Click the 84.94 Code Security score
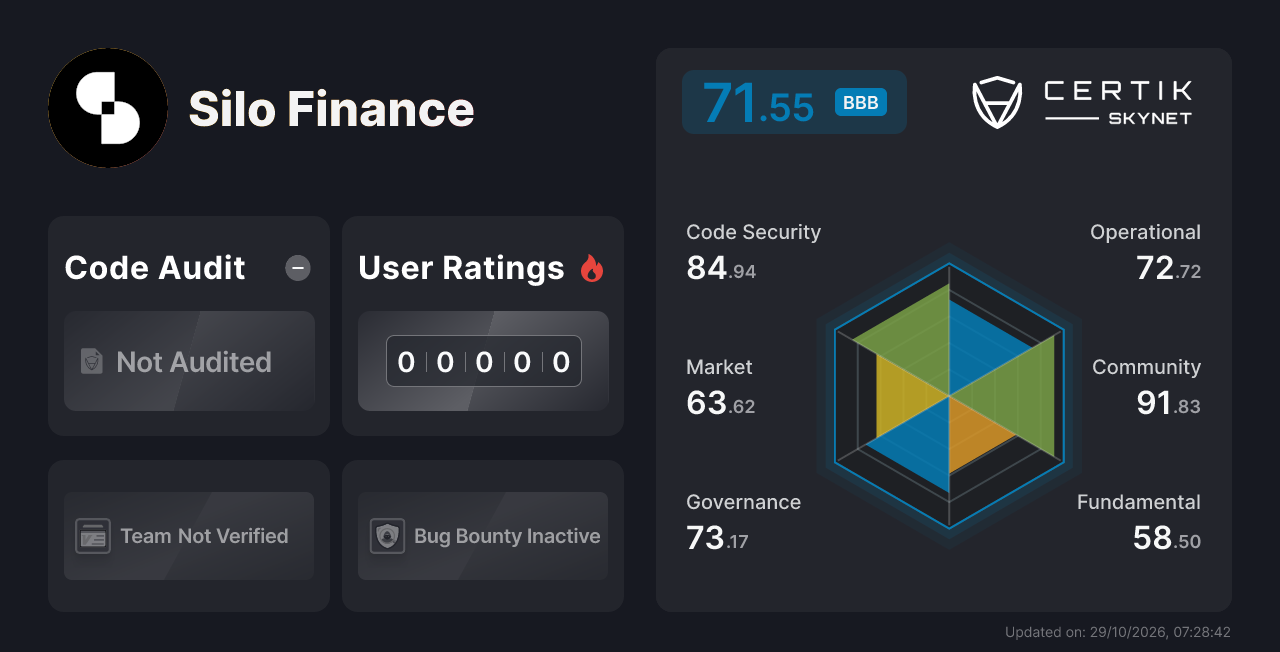This screenshot has width=1280, height=652. 721,268
